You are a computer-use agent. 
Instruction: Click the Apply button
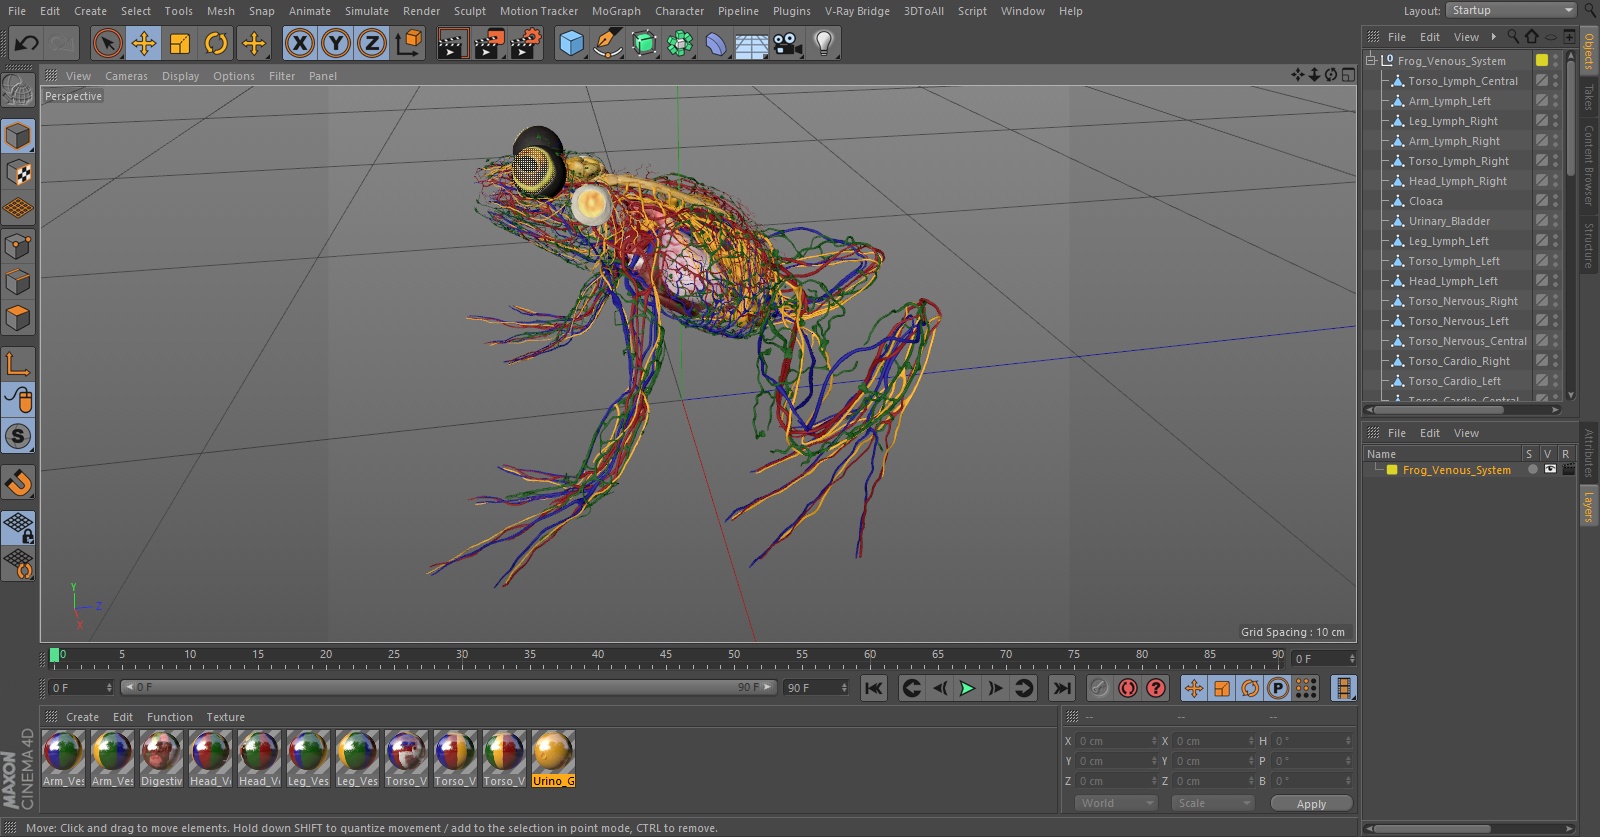tap(1311, 803)
